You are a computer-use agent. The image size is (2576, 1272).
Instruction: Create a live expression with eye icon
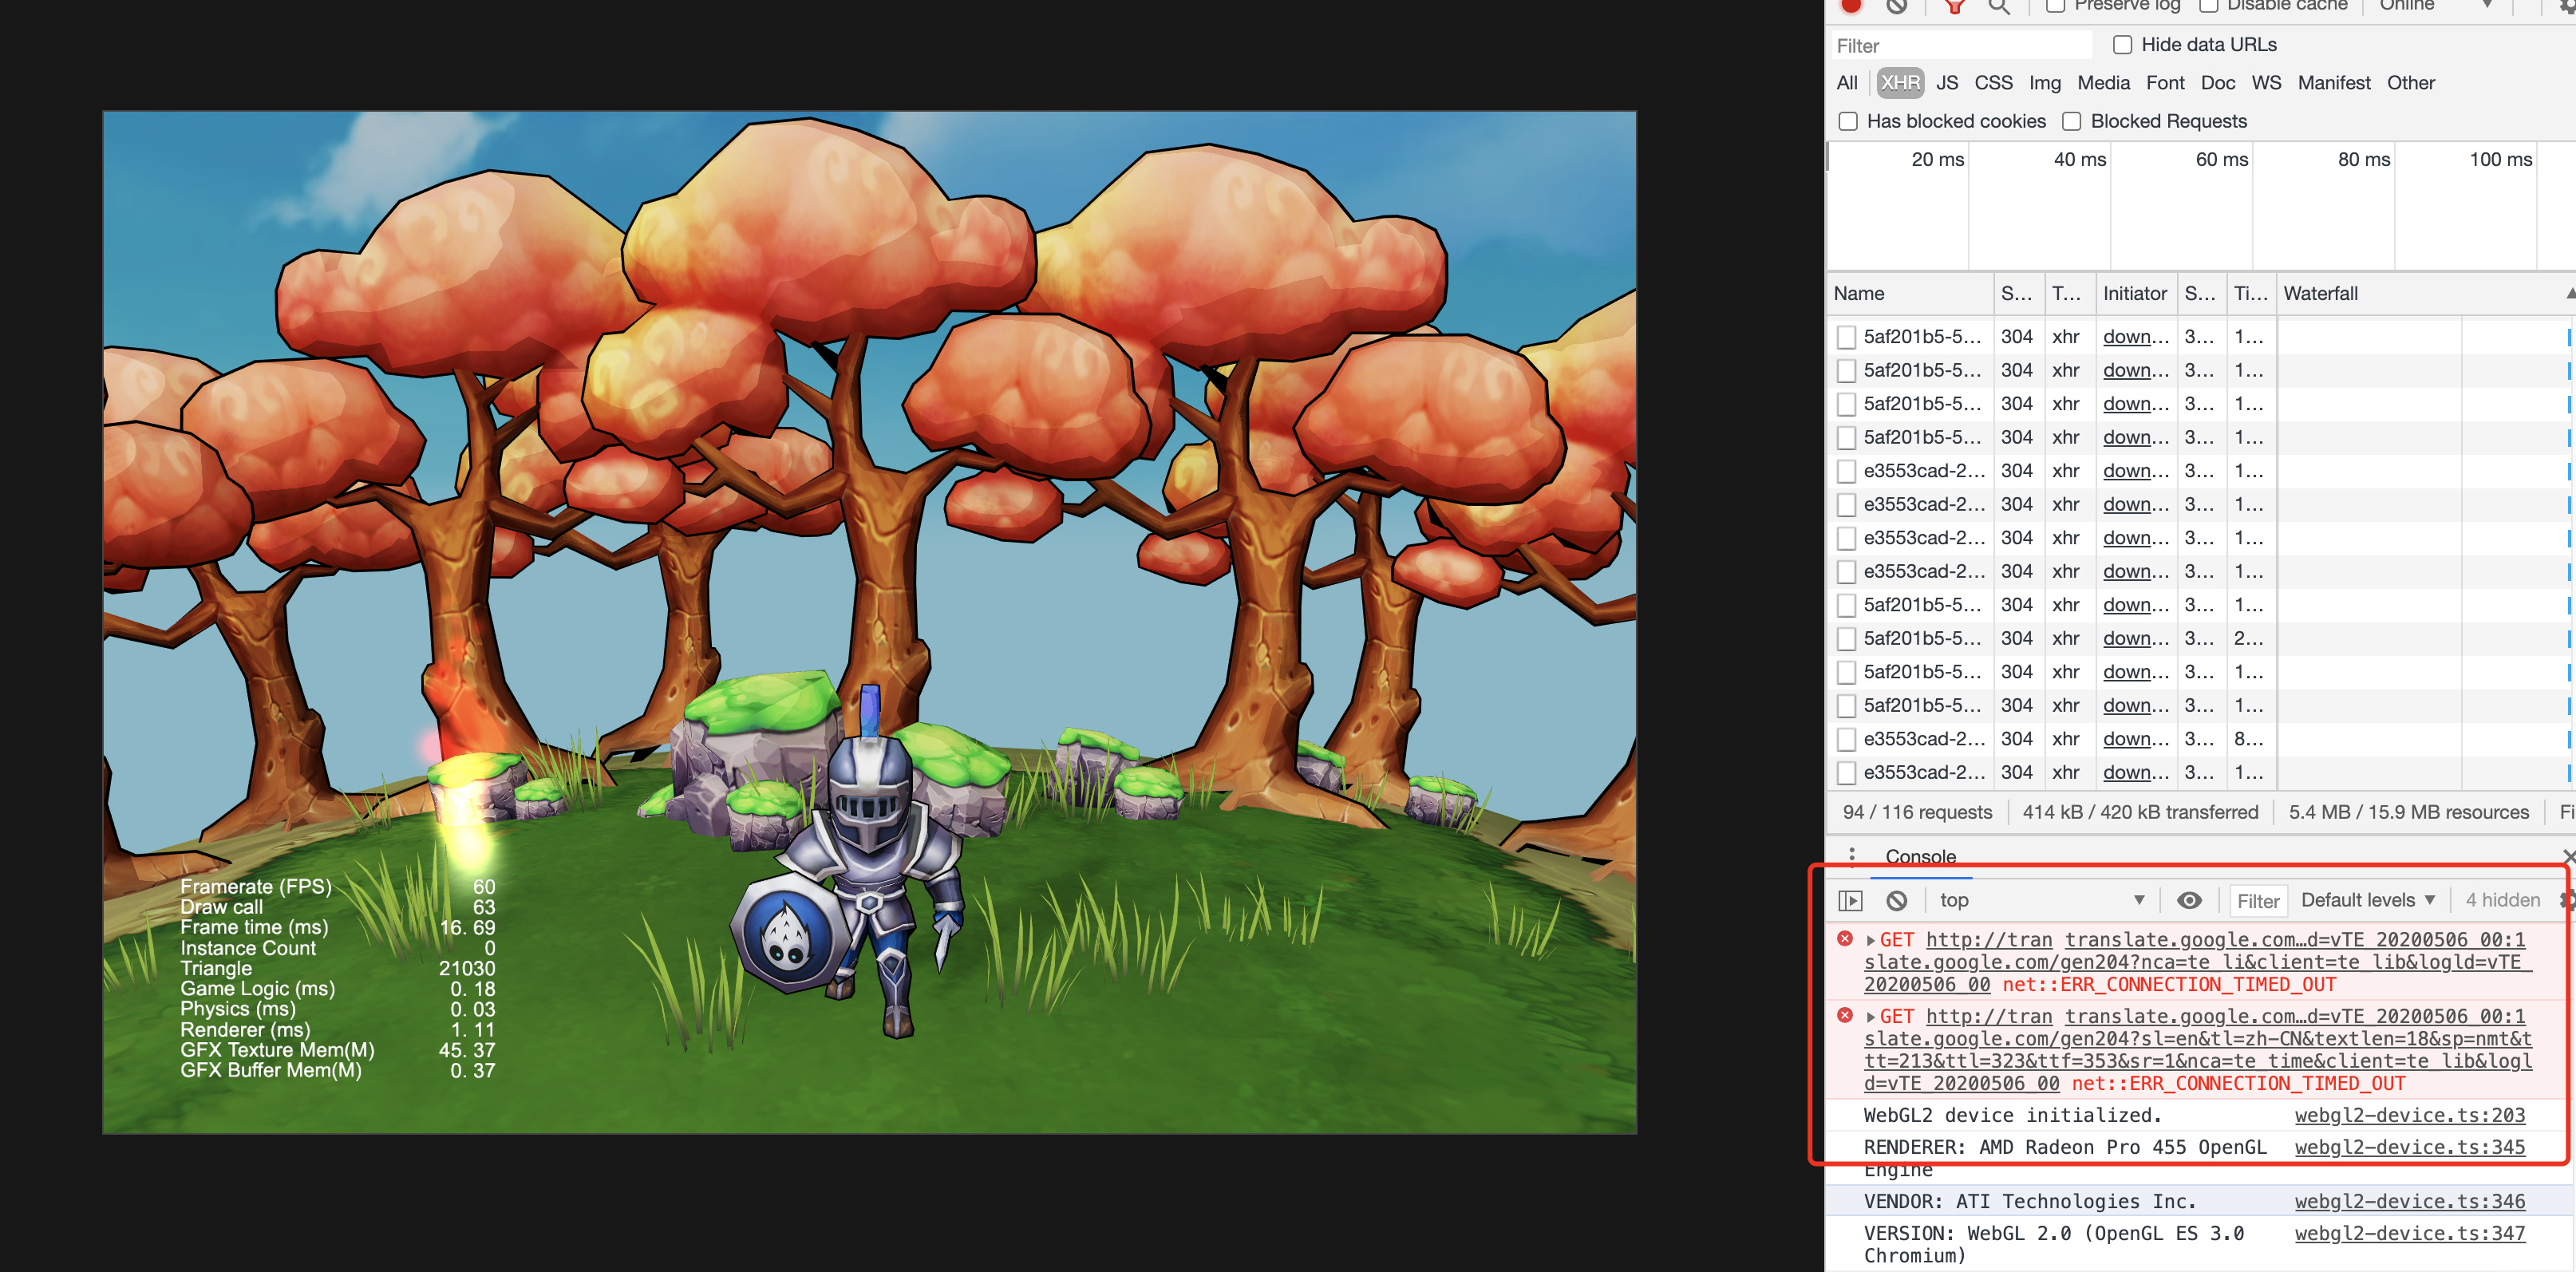[x=2189, y=900]
